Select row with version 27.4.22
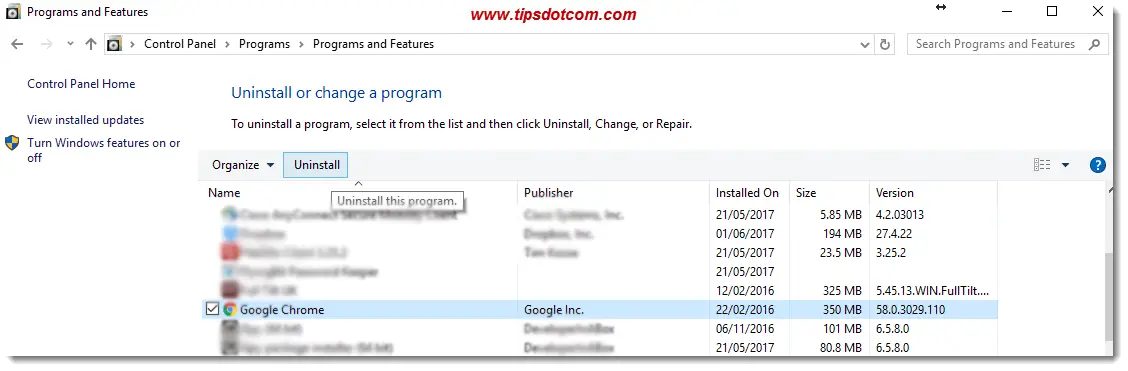This screenshot has width=1128, height=371. click(x=601, y=234)
